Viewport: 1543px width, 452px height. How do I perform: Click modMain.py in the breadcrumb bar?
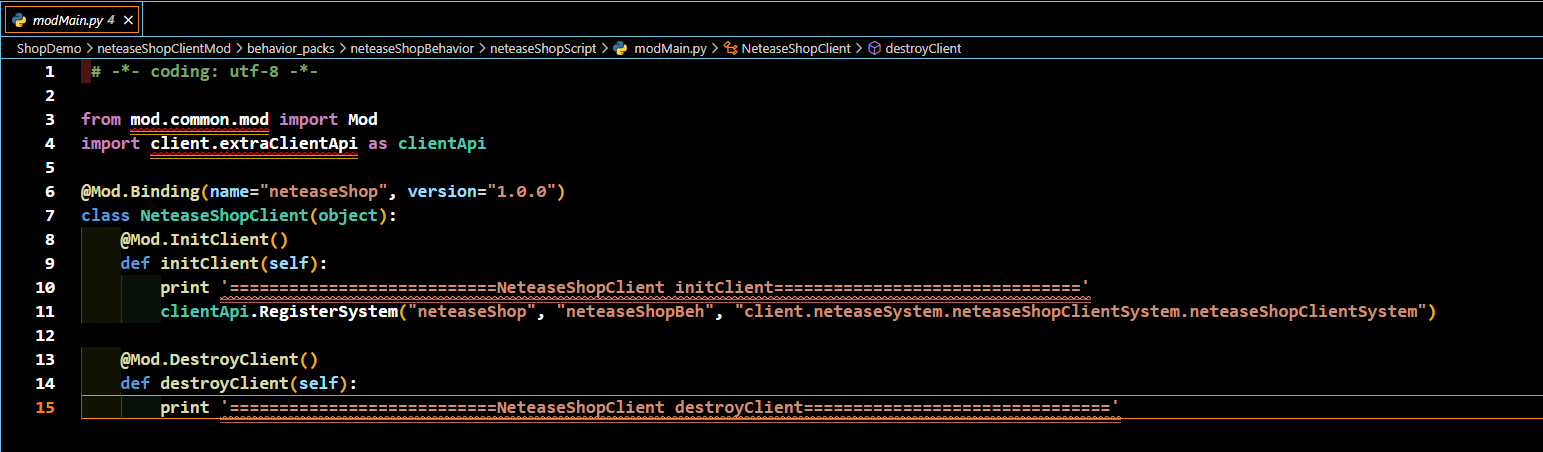click(x=670, y=48)
